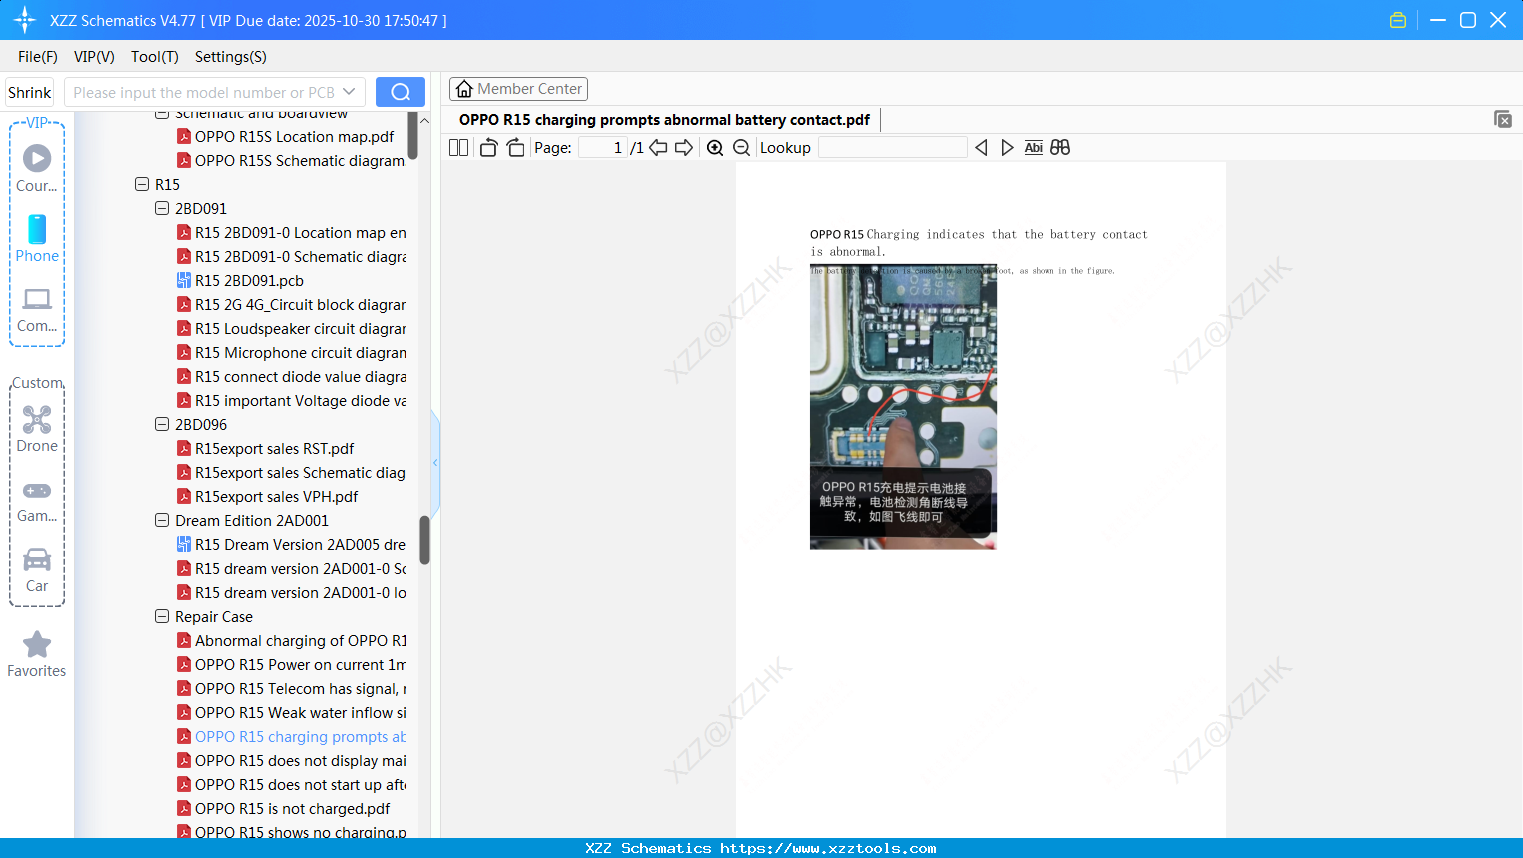Open Abnormal charging of OPPO R15 case
This screenshot has width=1523, height=858.
pyautogui.click(x=300, y=641)
